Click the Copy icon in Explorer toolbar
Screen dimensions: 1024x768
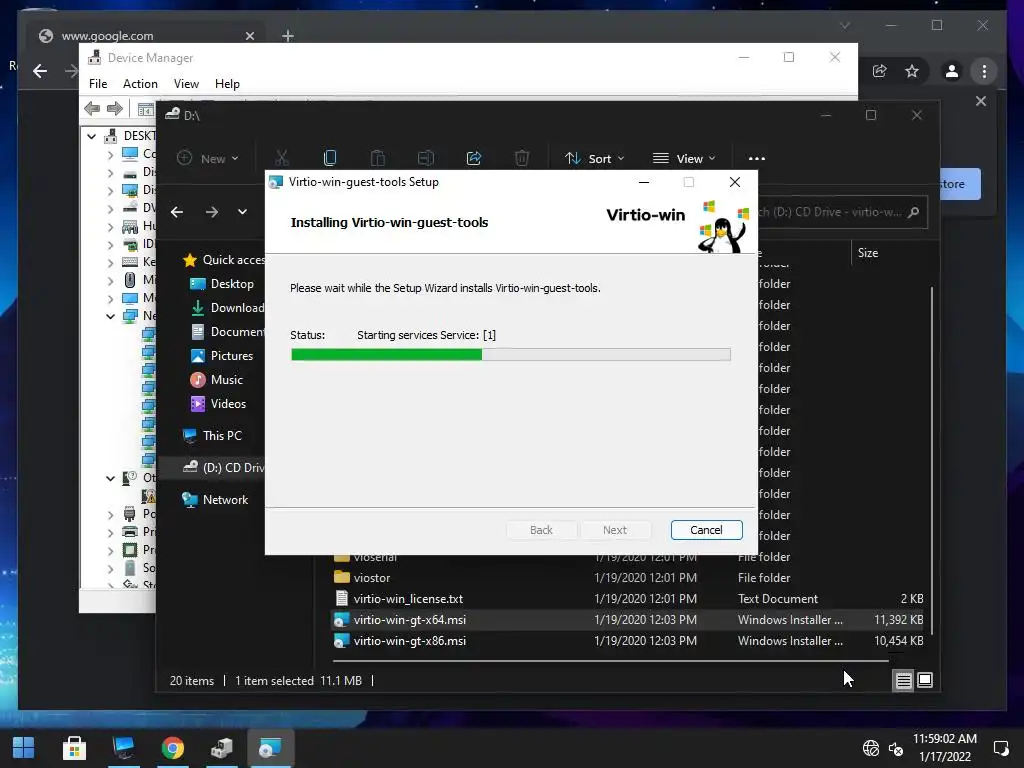tap(330, 158)
